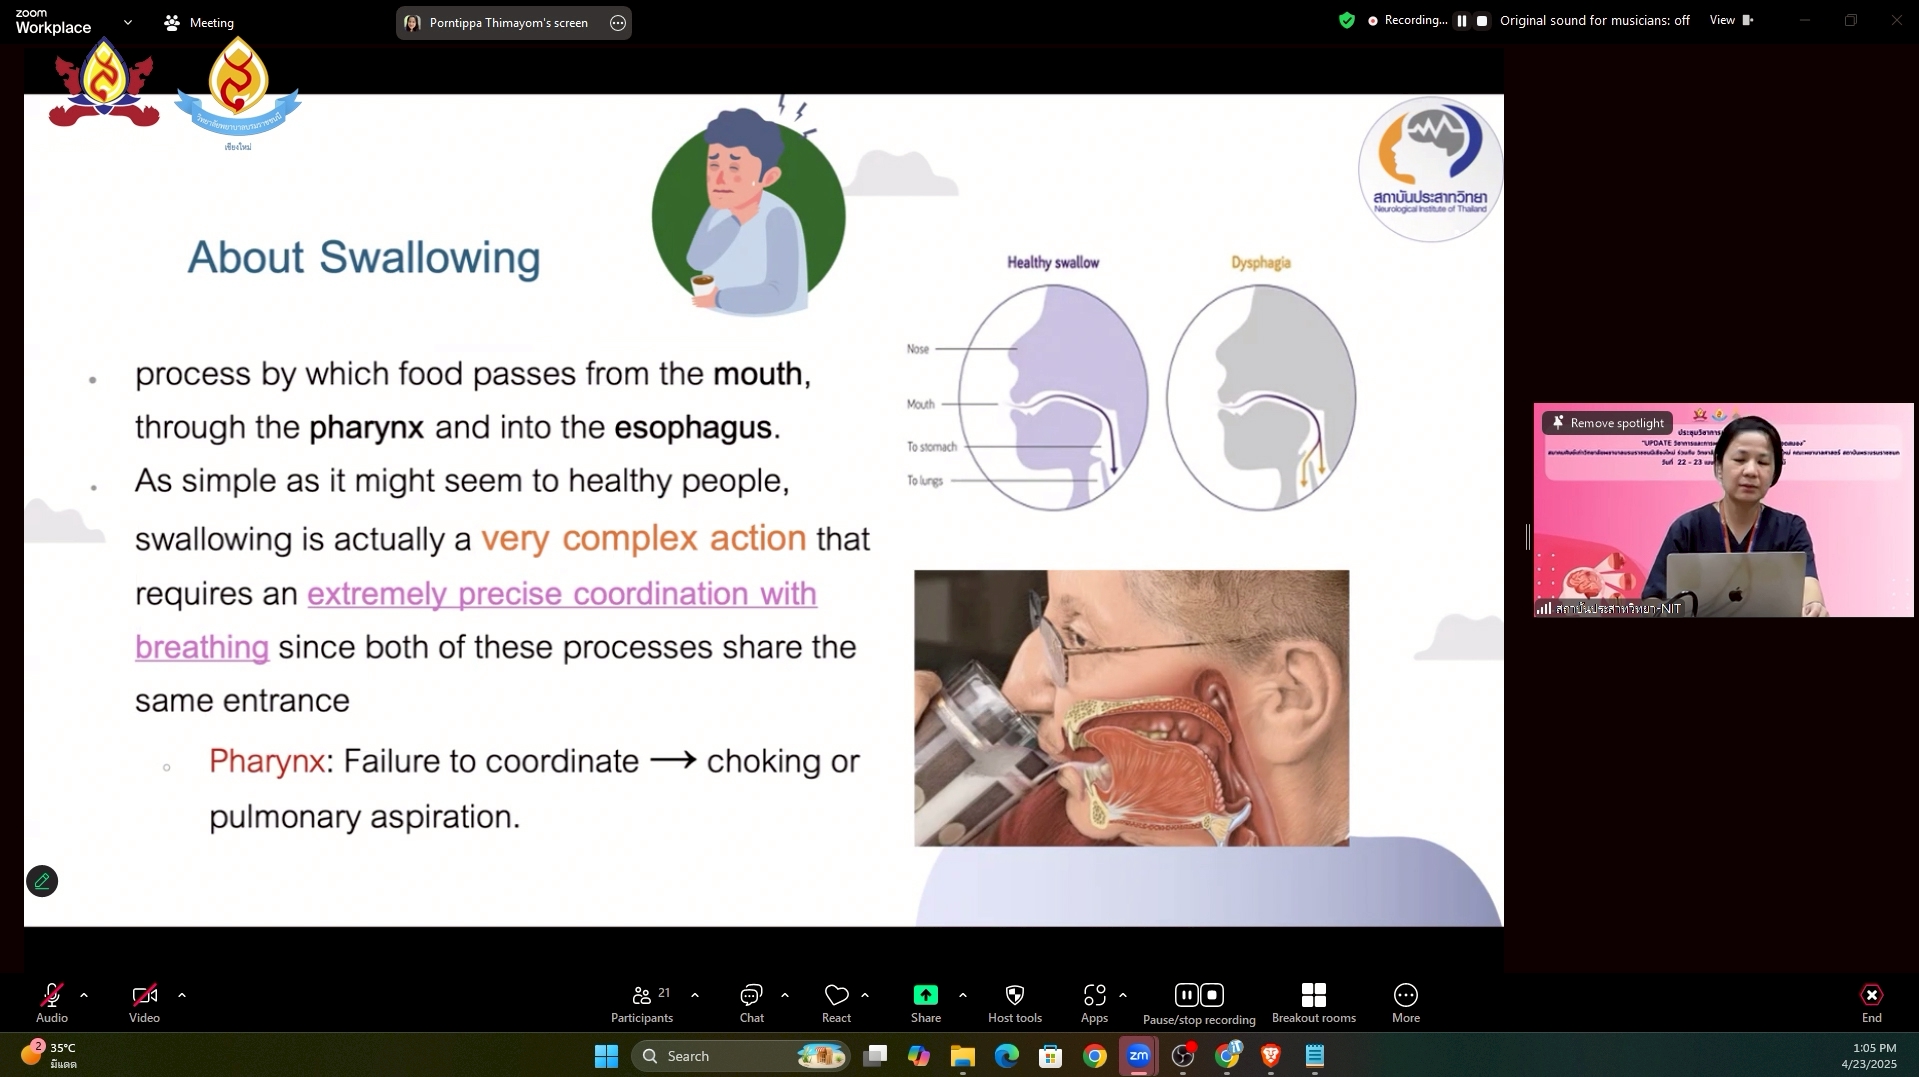Click Porntippa Thimayom's screen label
1919x1077 pixels.
coord(509,23)
